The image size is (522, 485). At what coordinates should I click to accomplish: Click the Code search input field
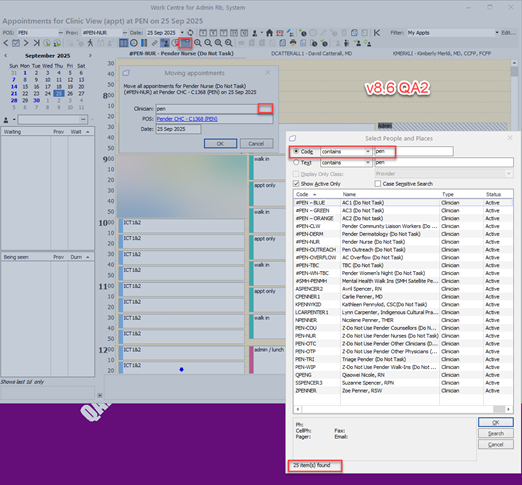[x=414, y=151]
